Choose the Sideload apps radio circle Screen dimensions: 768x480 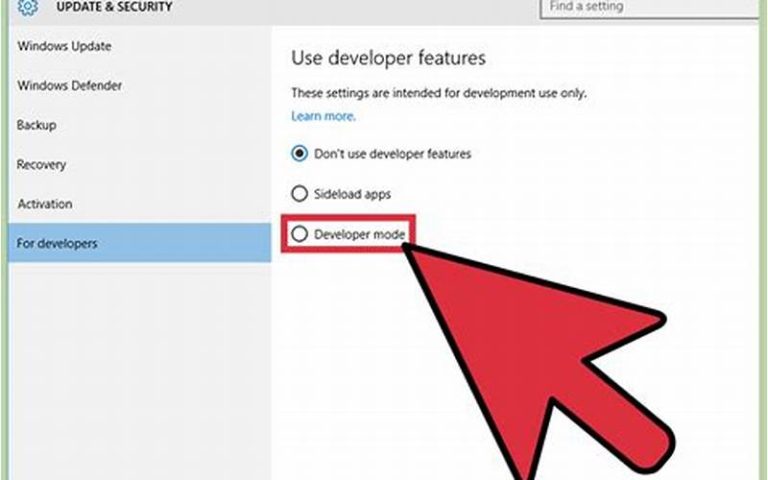299,193
